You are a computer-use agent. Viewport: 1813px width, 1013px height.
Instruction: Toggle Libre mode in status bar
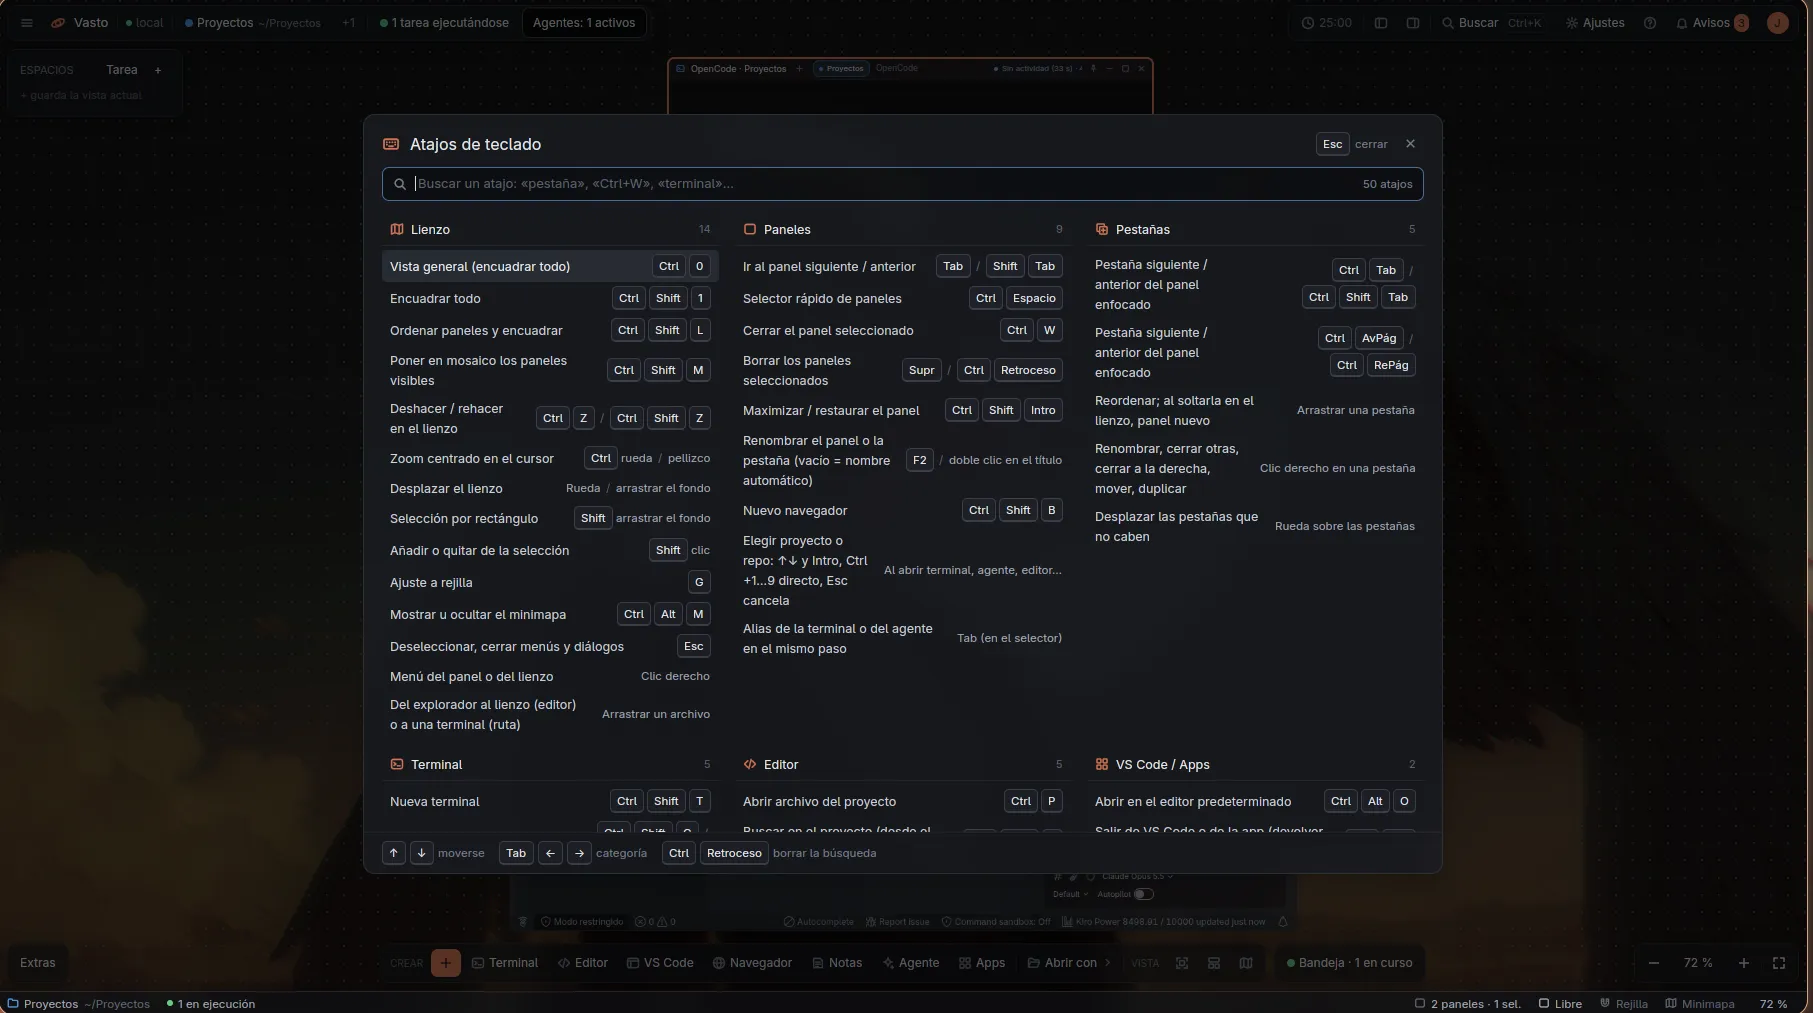[x=1560, y=1004]
